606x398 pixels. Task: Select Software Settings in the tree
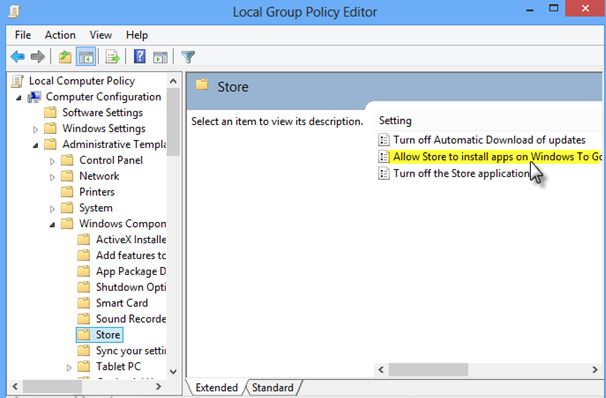click(x=102, y=112)
